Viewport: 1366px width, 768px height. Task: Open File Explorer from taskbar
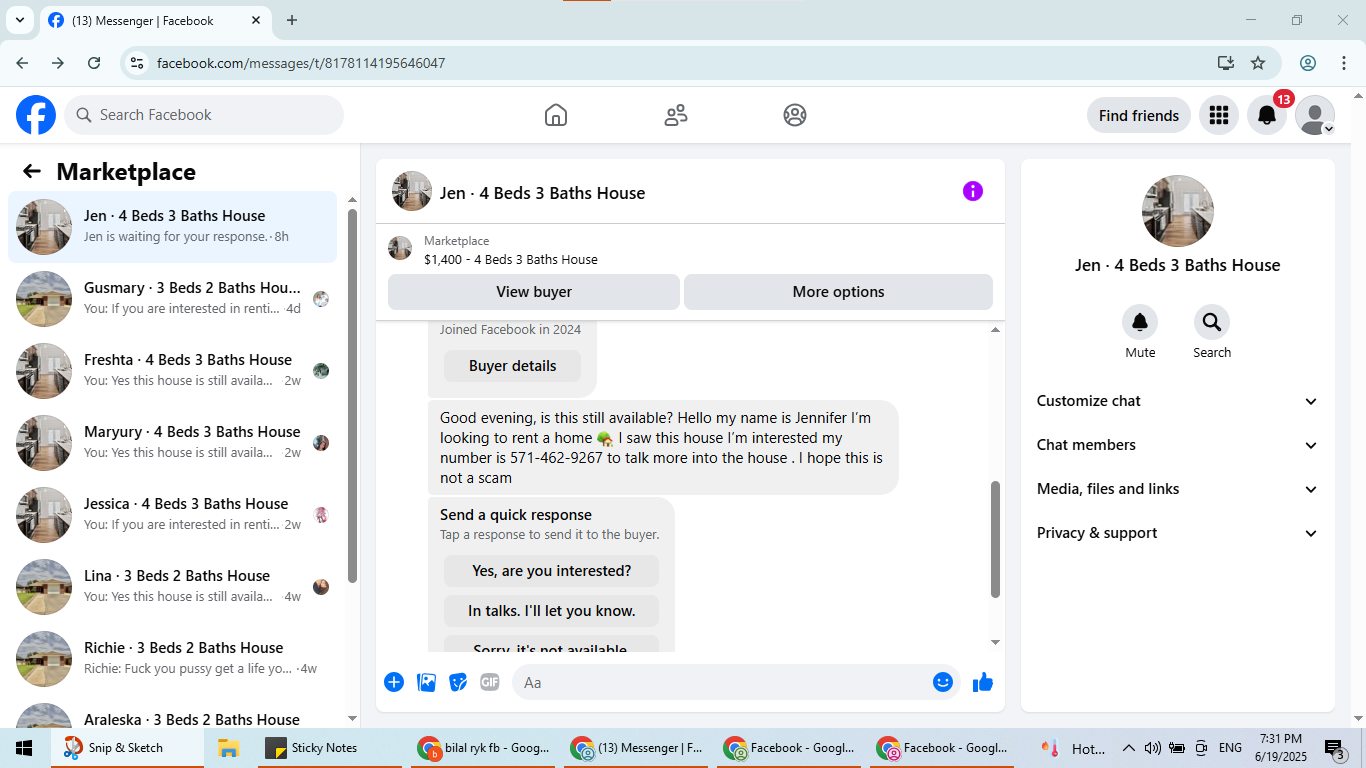tap(228, 748)
